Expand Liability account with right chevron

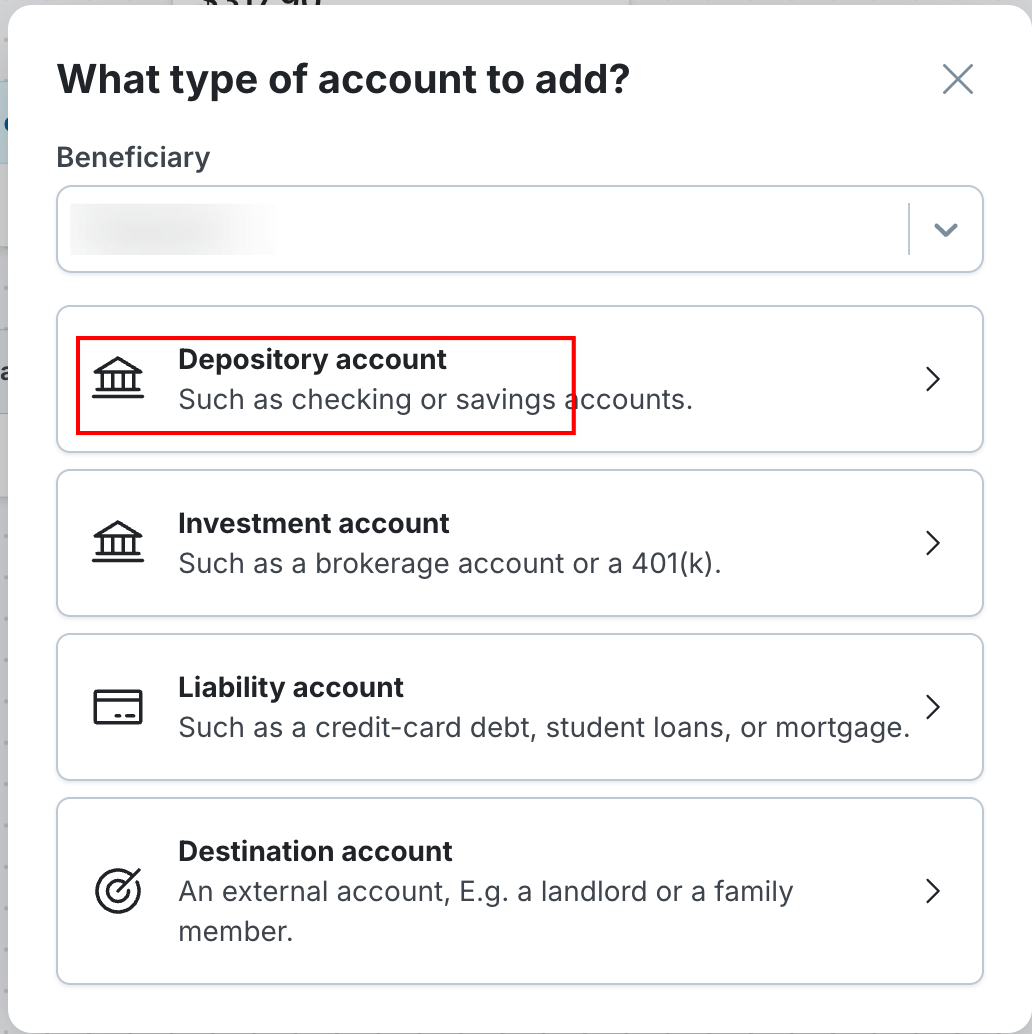point(932,707)
